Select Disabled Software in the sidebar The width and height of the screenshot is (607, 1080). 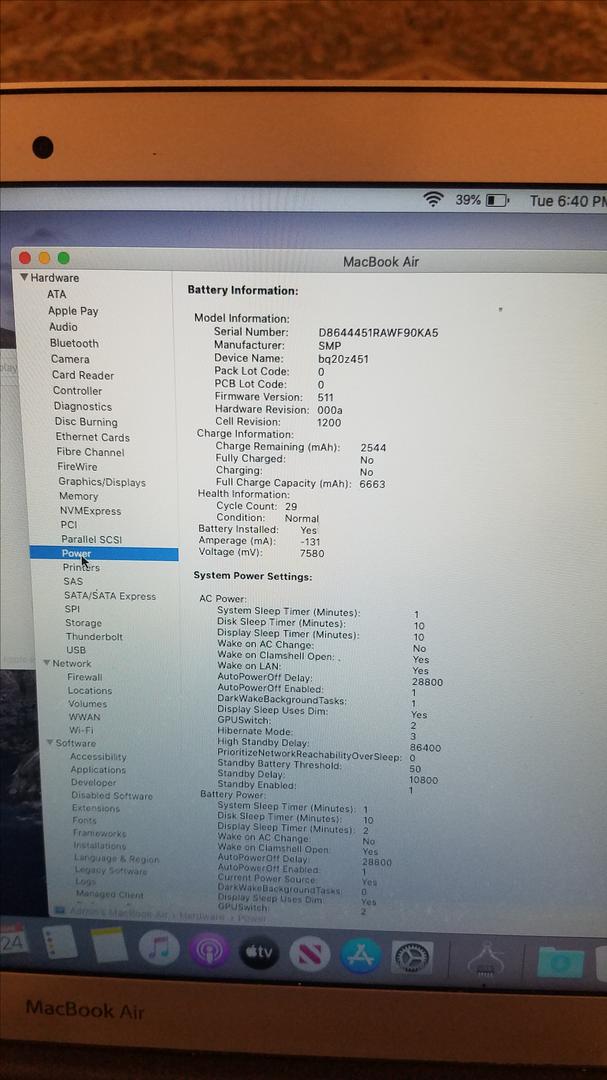click(x=112, y=796)
